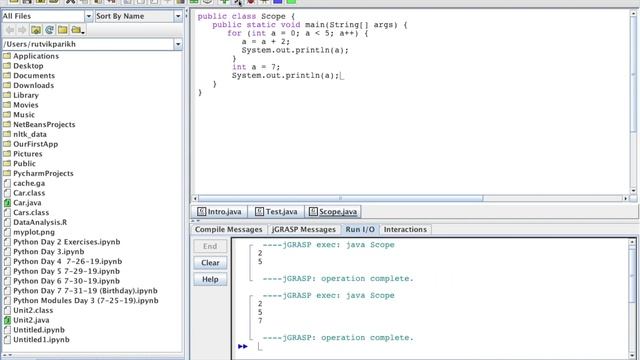Go forward in the file browser
This screenshot has width=640, height=360.
[x=22, y=30]
